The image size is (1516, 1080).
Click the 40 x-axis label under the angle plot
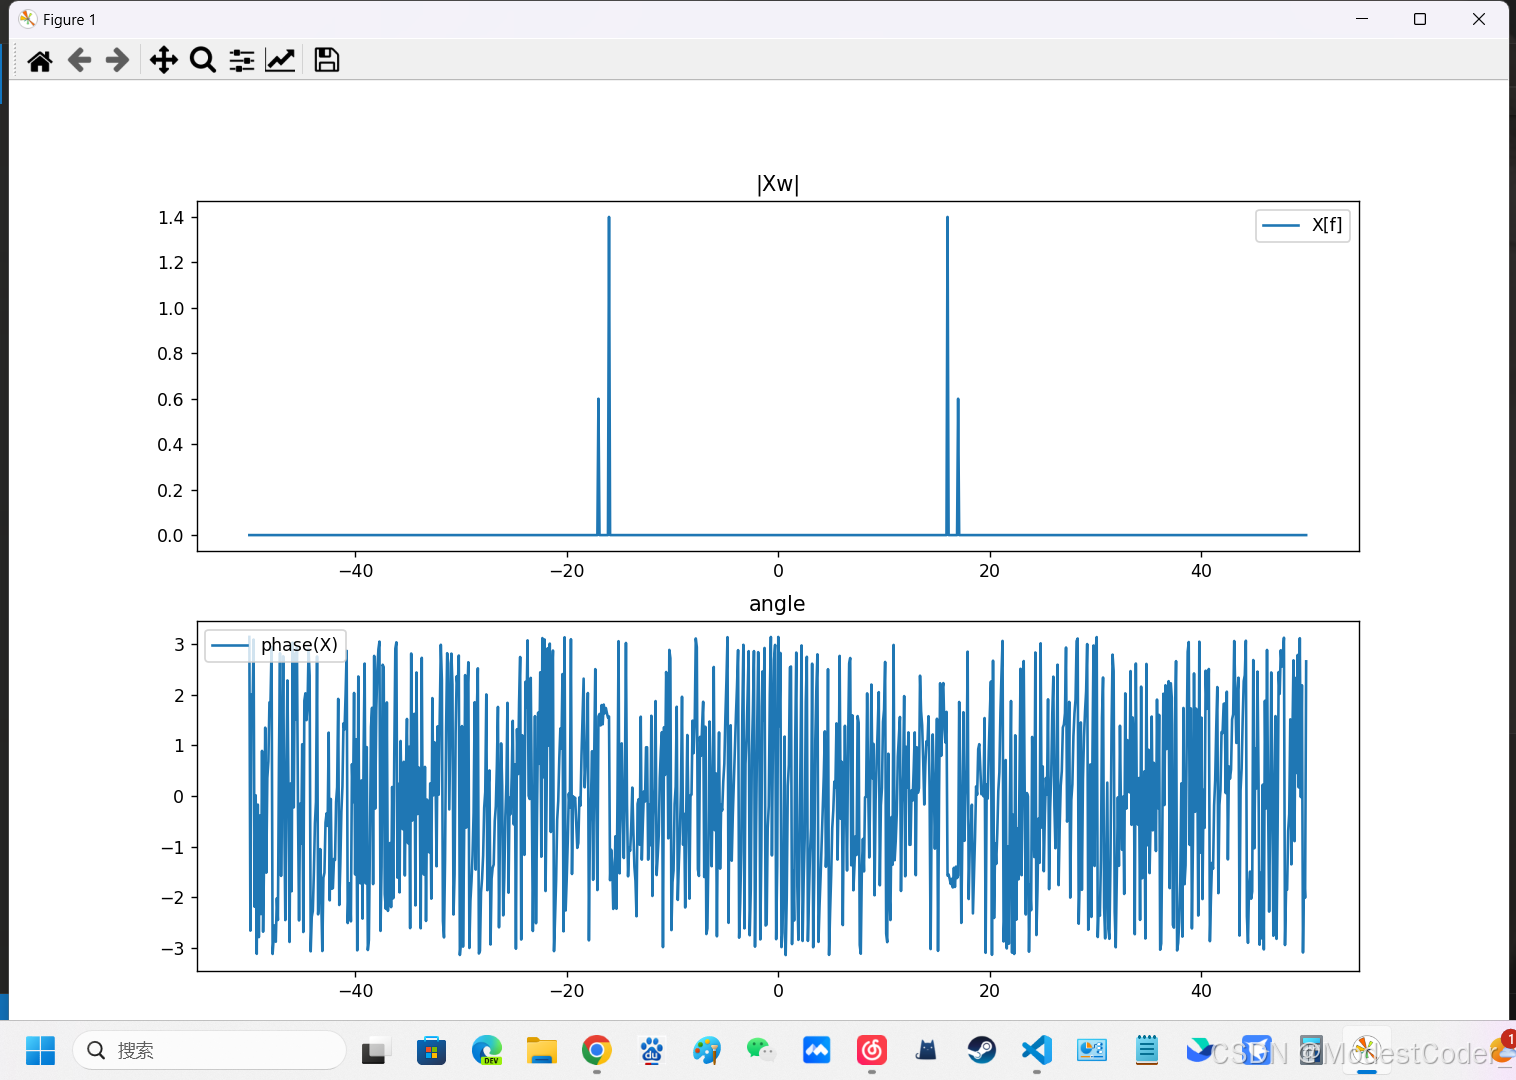point(1201,991)
